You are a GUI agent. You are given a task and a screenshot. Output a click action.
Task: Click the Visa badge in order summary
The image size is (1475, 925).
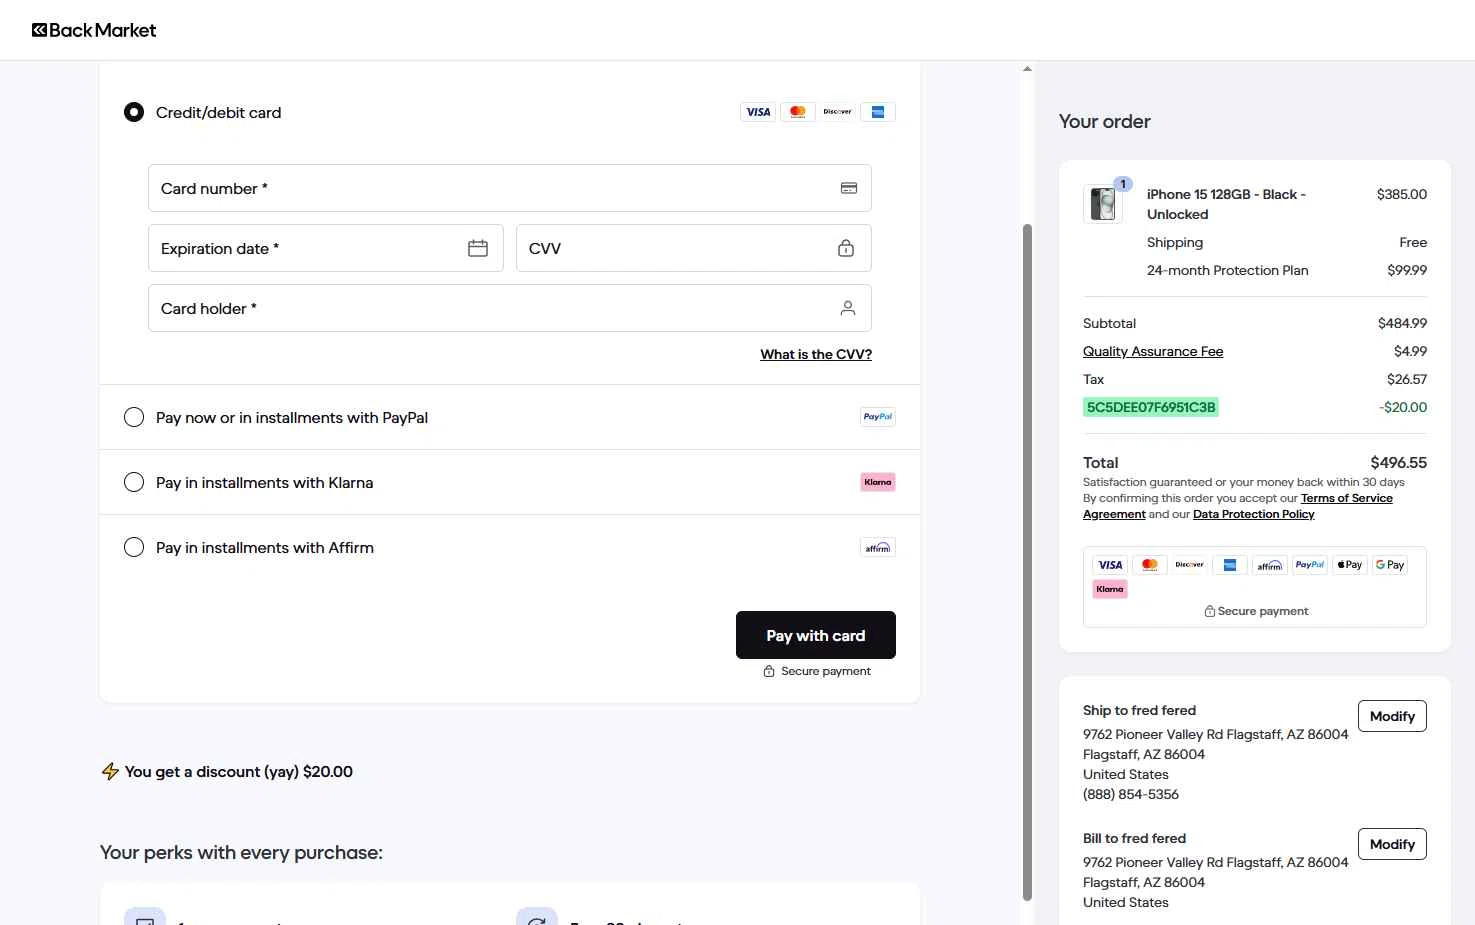pos(1110,565)
